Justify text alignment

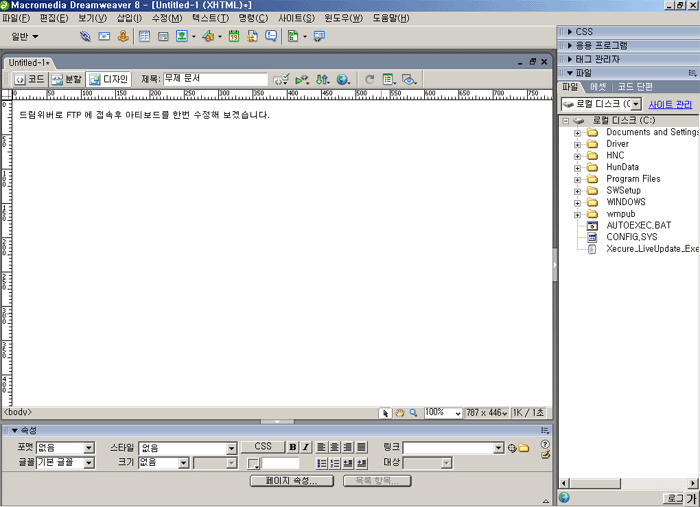[x=362, y=447]
